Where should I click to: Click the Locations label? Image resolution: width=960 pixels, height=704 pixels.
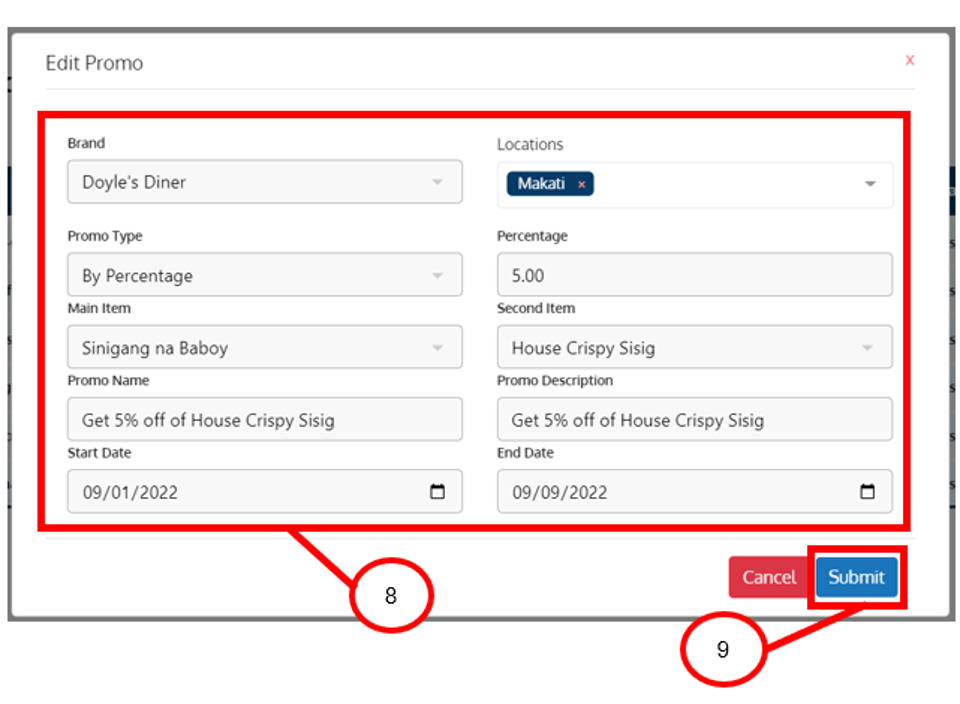pyautogui.click(x=530, y=144)
